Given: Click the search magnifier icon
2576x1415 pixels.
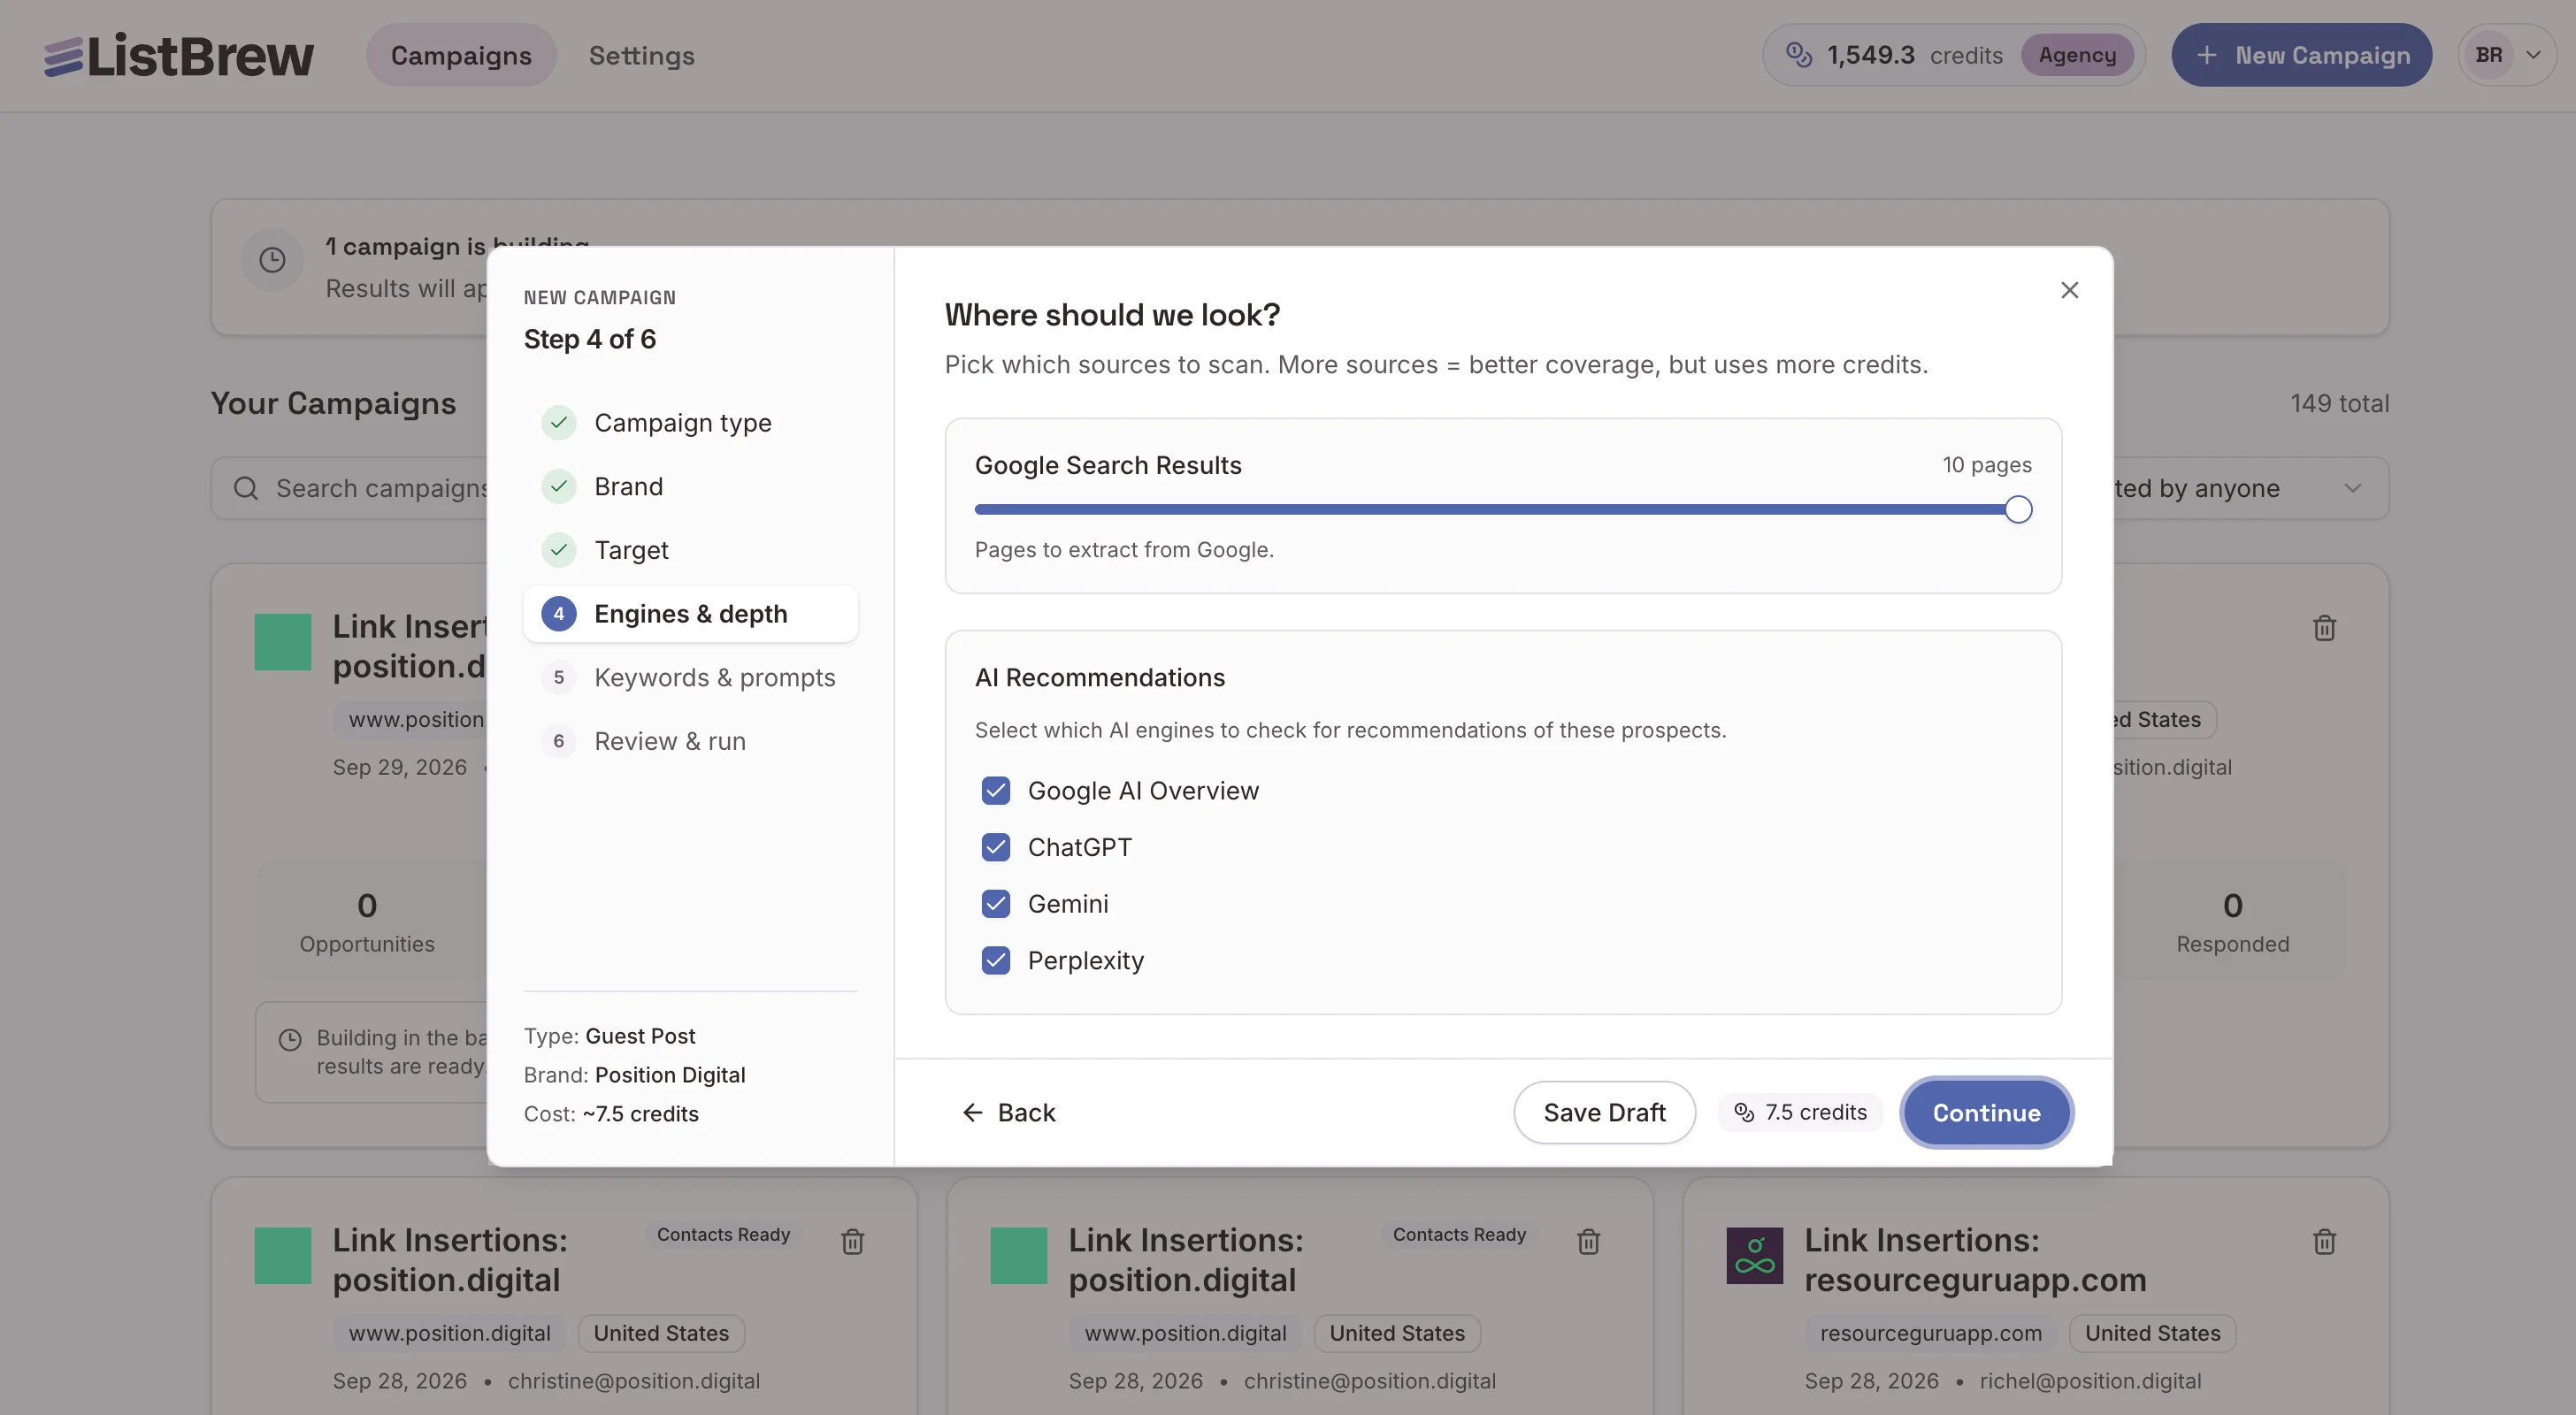Looking at the screenshot, I should point(246,488).
